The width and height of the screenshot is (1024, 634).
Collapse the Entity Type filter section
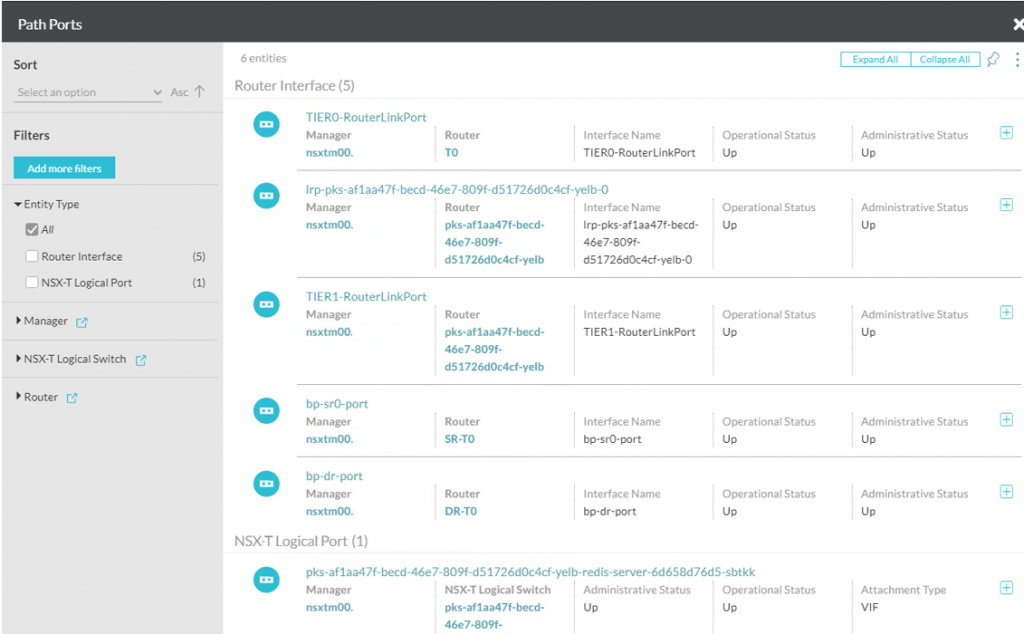coord(18,205)
